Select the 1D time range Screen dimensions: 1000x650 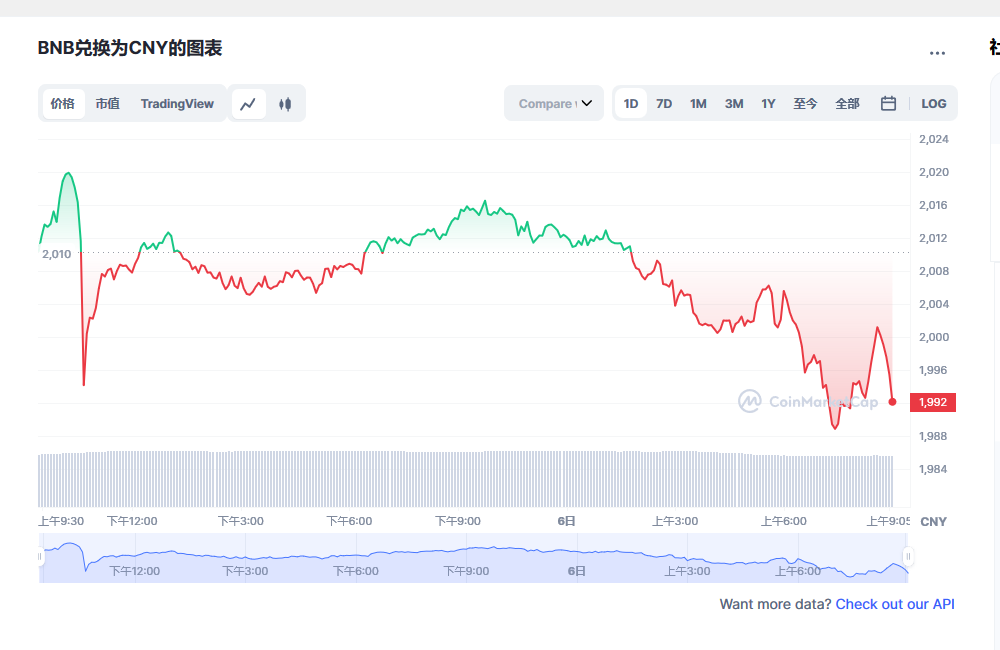tap(631, 104)
